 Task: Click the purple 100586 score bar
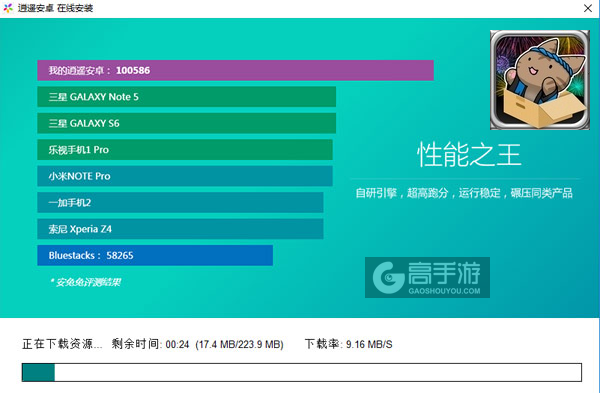click(x=235, y=70)
